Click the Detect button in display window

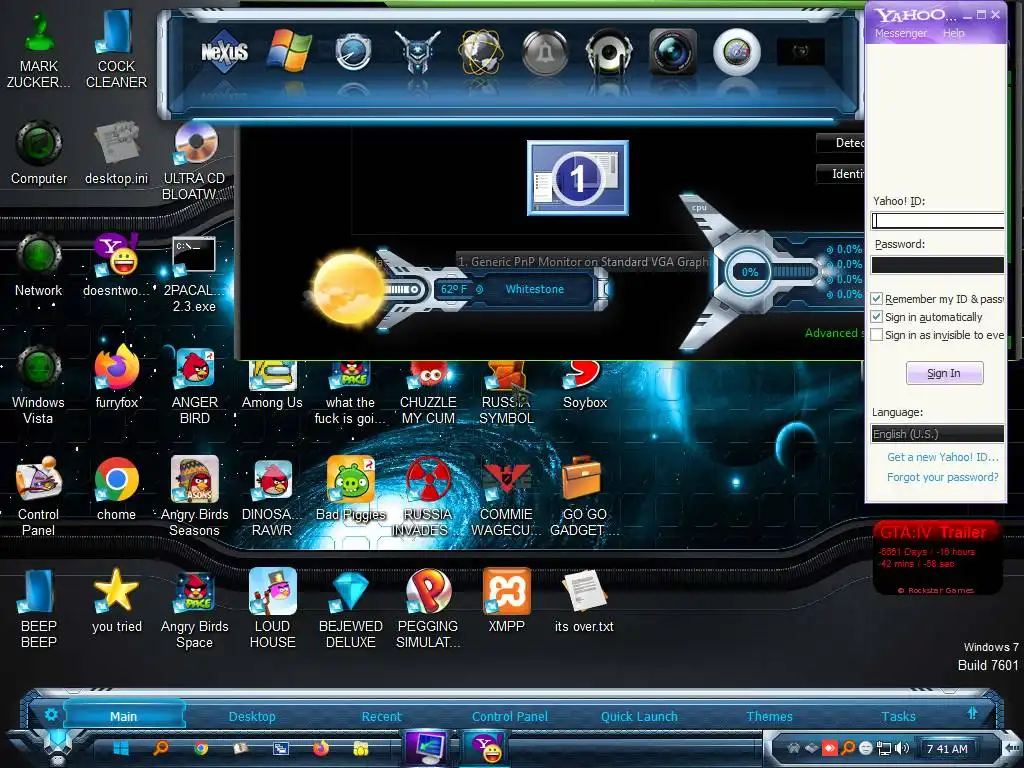(841, 142)
